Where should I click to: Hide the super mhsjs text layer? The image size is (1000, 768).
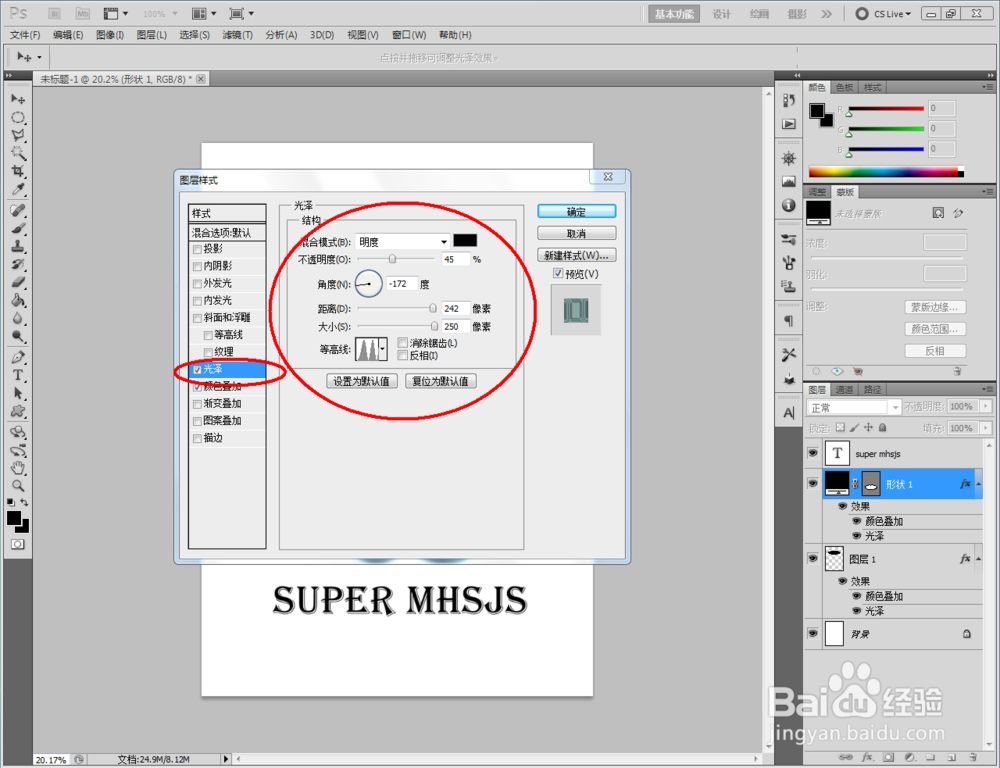(x=812, y=453)
